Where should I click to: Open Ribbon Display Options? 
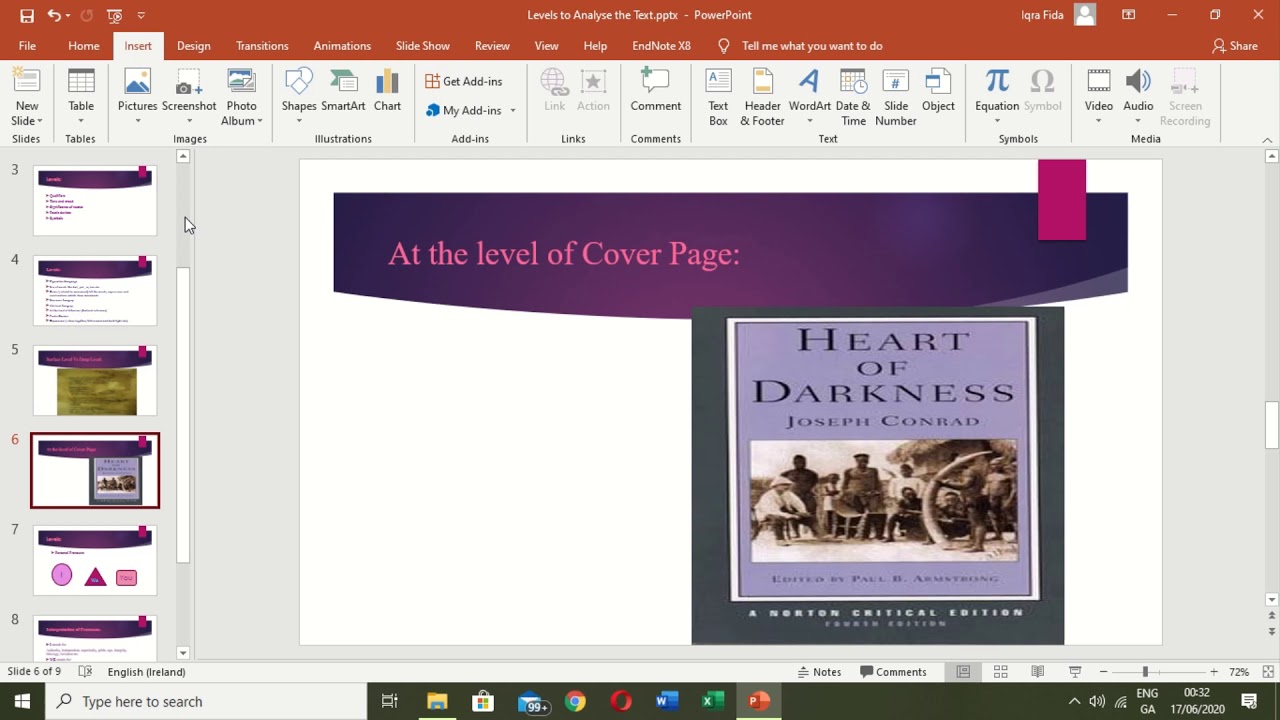(x=1128, y=15)
